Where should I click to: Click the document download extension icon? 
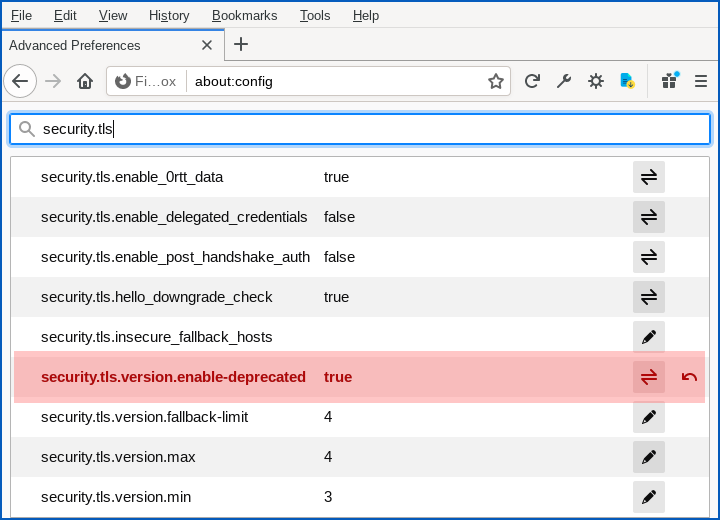tap(628, 81)
